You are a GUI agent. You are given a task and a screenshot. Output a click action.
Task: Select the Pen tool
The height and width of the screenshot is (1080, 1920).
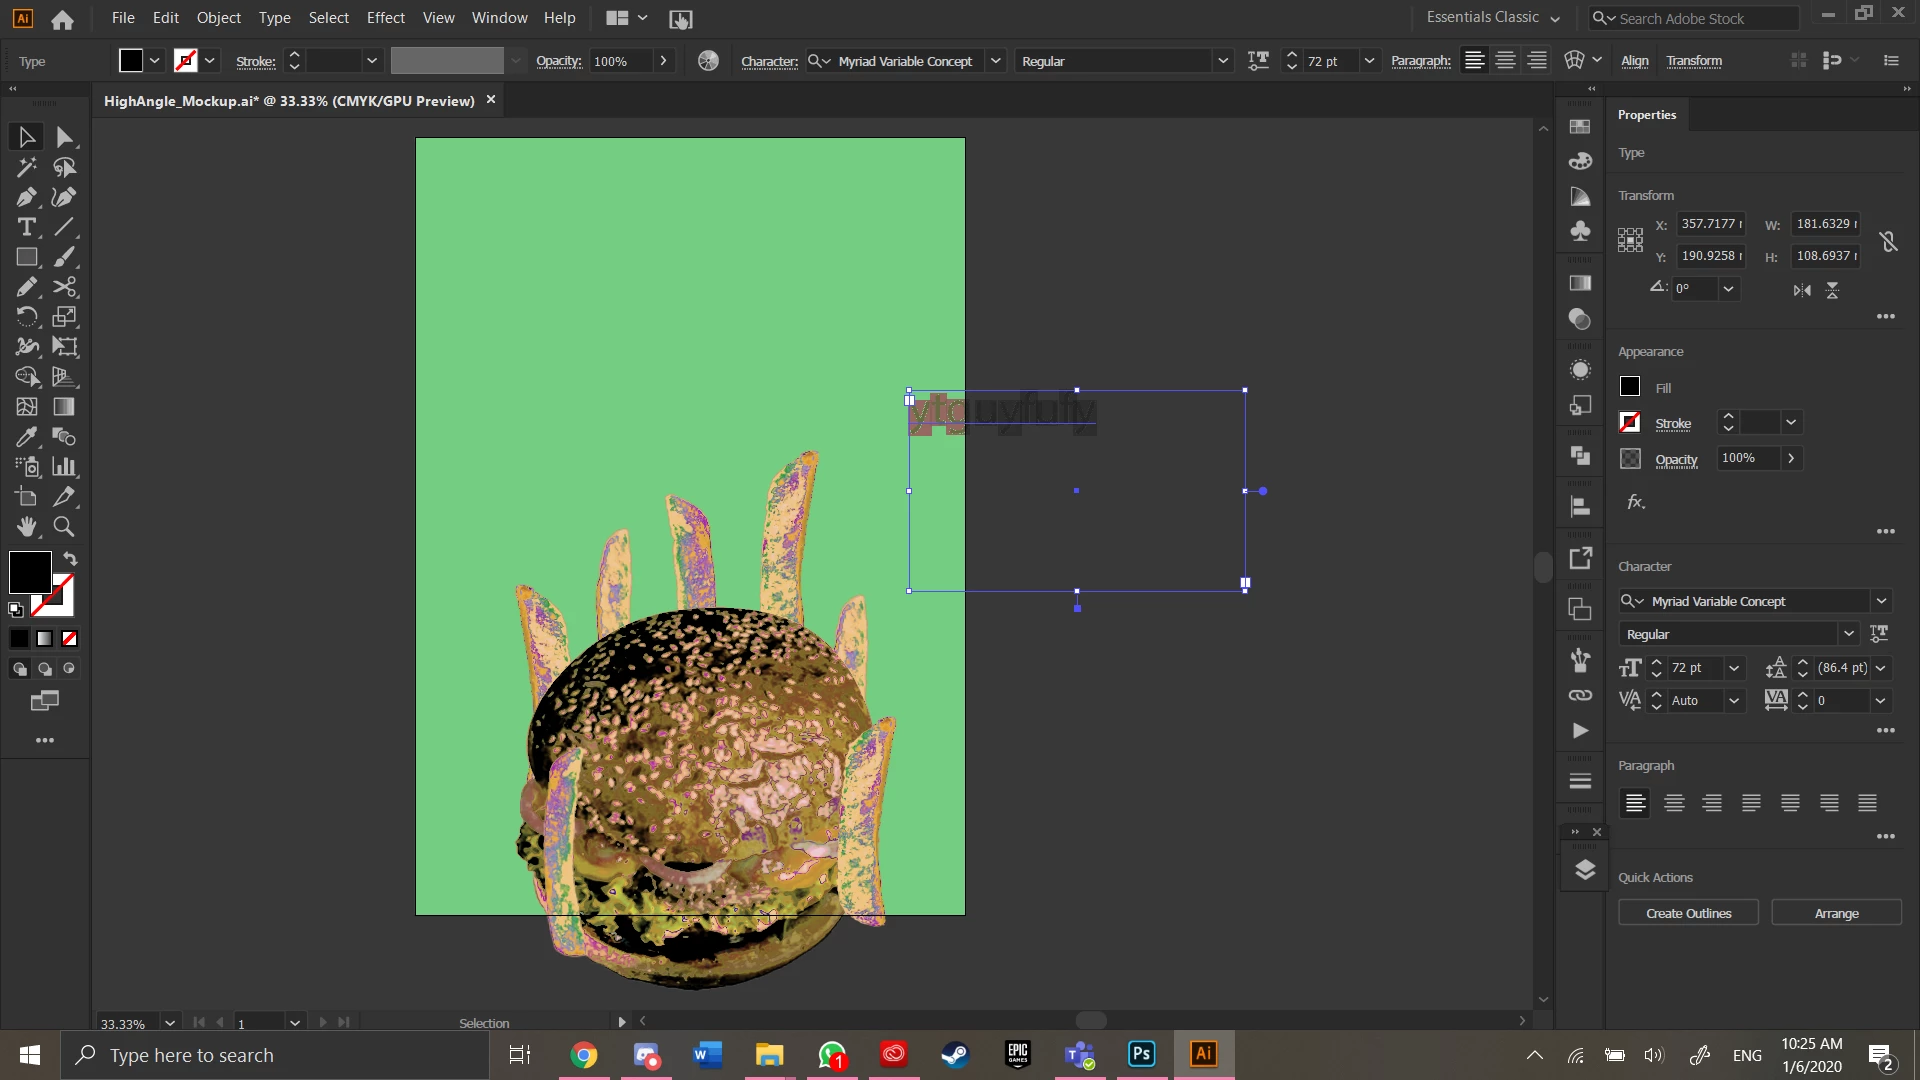coord(27,197)
